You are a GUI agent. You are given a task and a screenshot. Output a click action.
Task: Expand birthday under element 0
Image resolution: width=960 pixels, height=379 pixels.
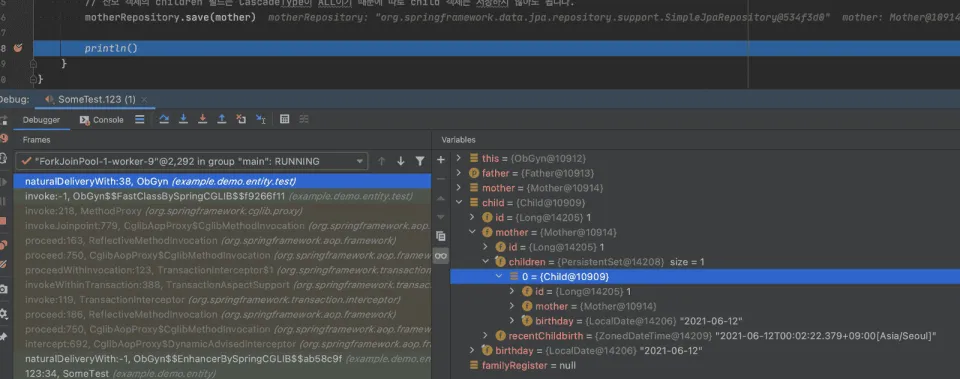click(x=512, y=321)
